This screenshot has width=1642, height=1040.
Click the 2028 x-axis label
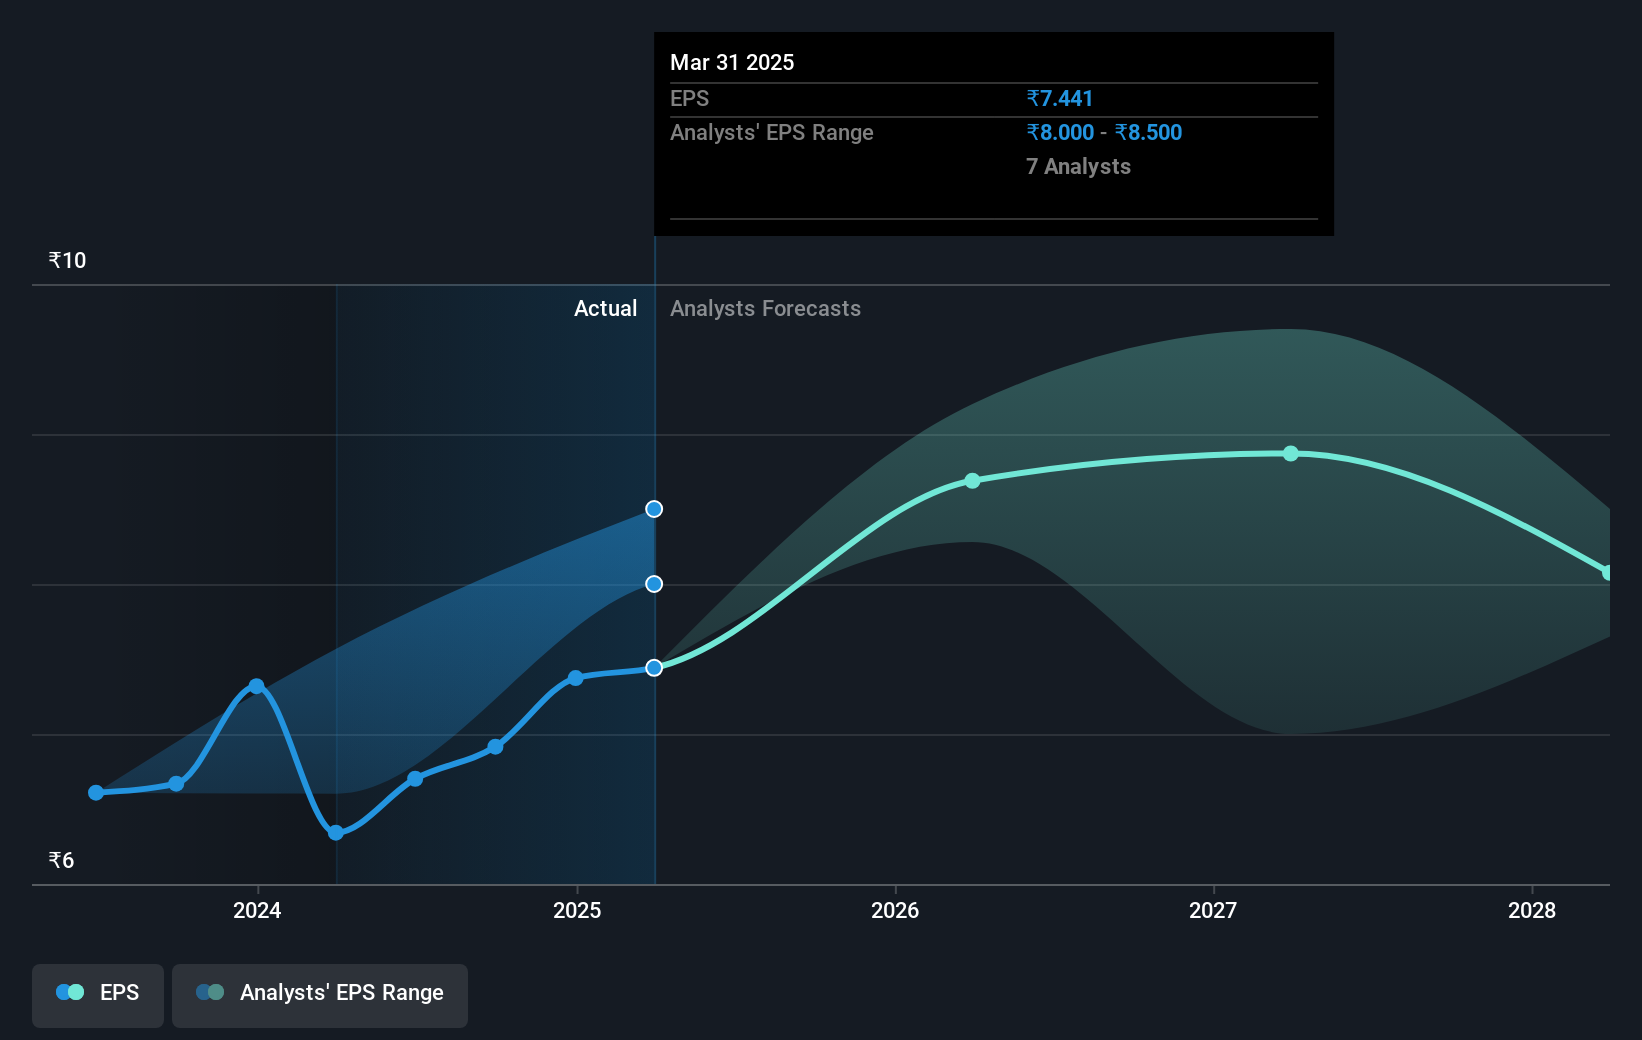[1532, 910]
